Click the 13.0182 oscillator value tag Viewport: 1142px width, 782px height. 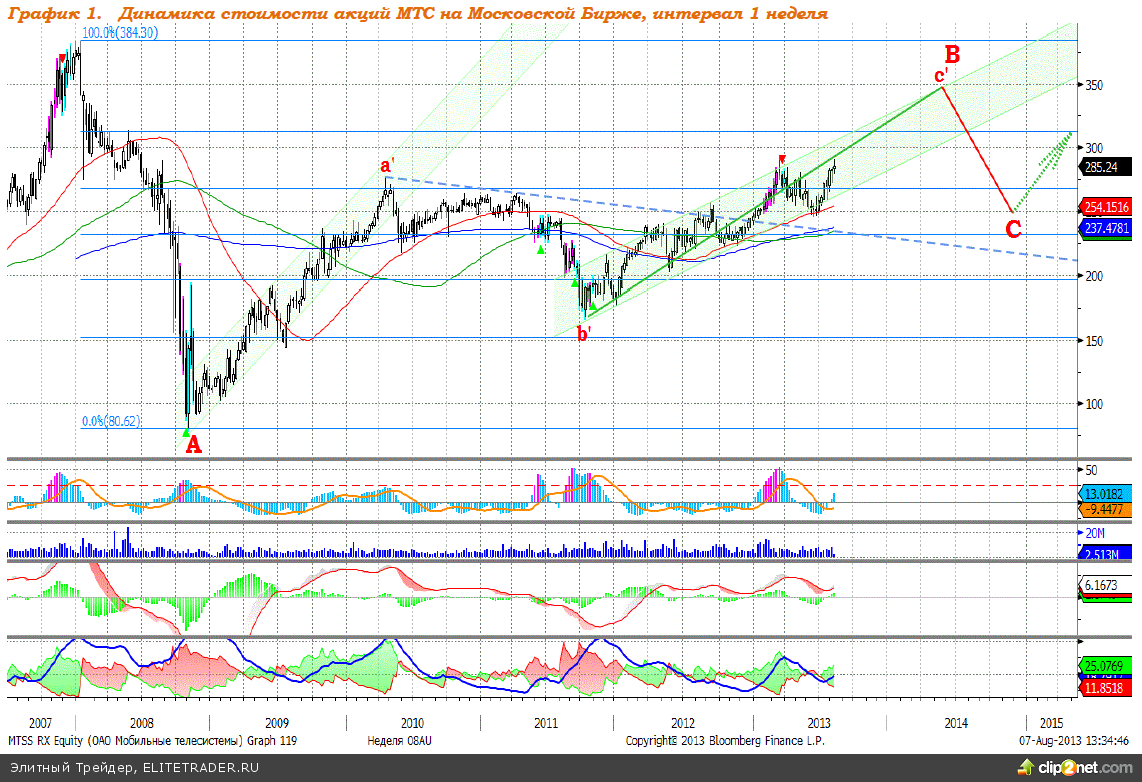click(x=1106, y=494)
